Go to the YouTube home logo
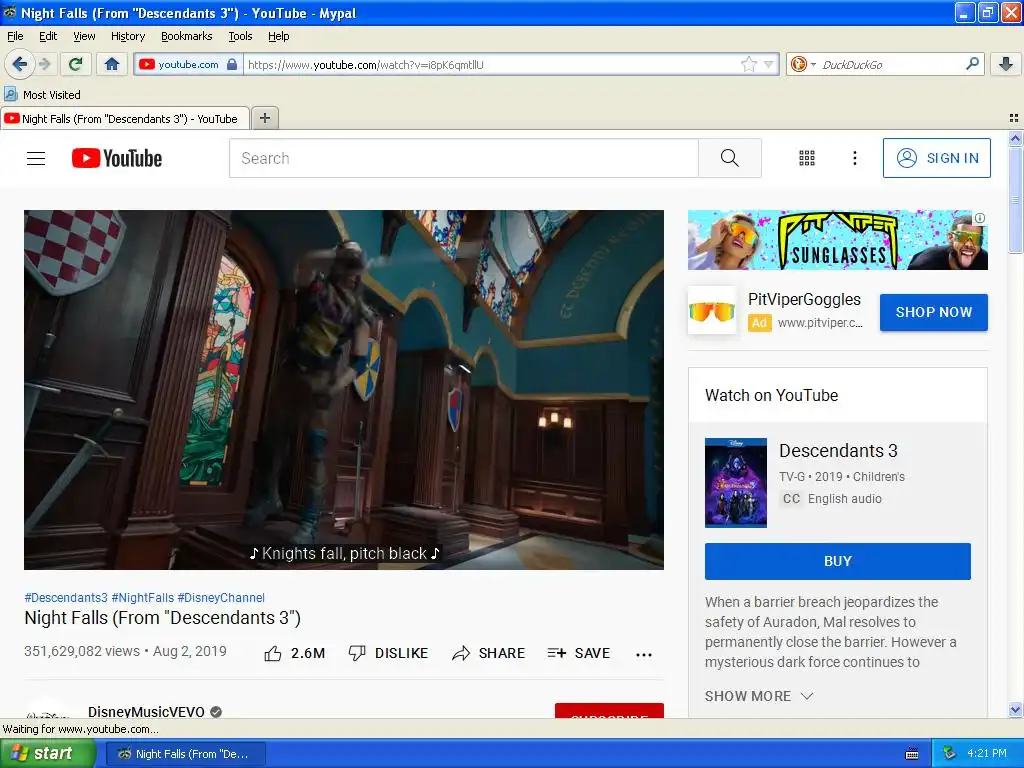This screenshot has height=768, width=1024. [x=117, y=158]
